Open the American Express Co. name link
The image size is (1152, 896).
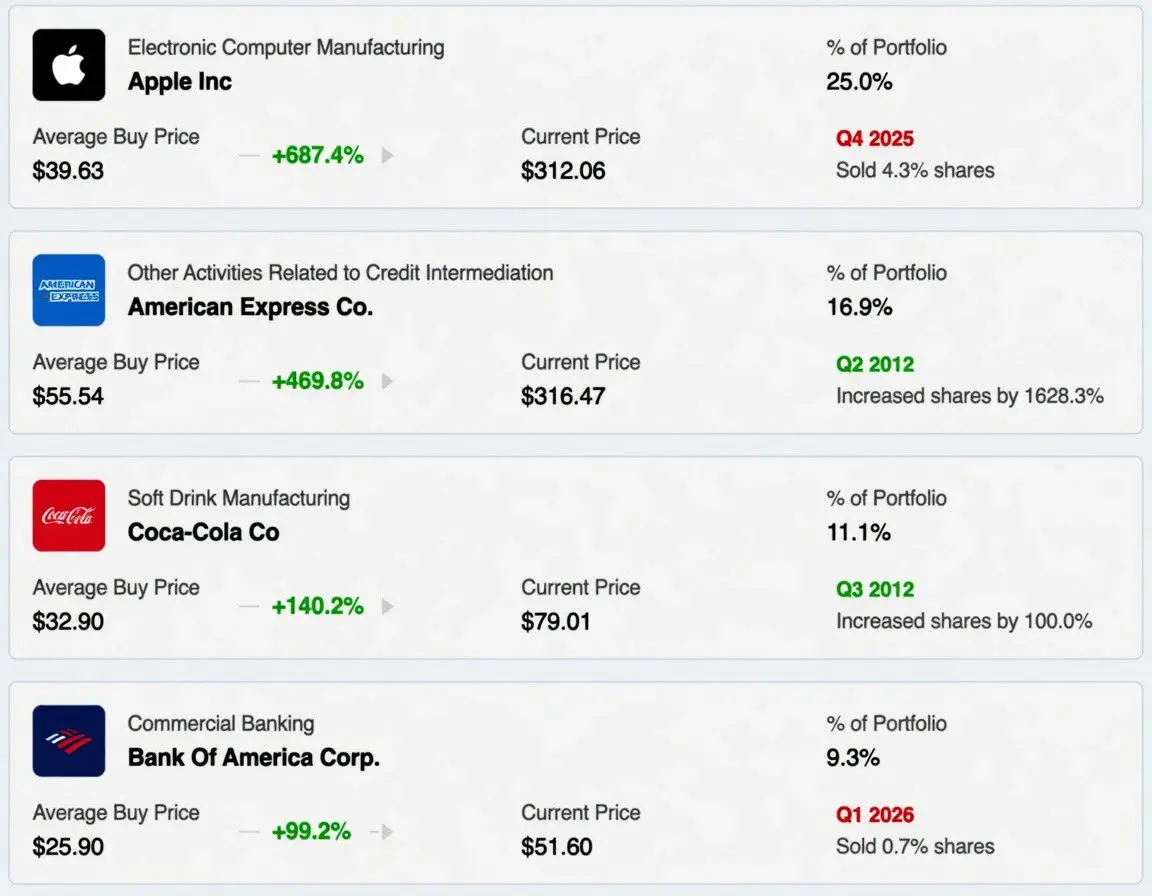pyautogui.click(x=251, y=307)
